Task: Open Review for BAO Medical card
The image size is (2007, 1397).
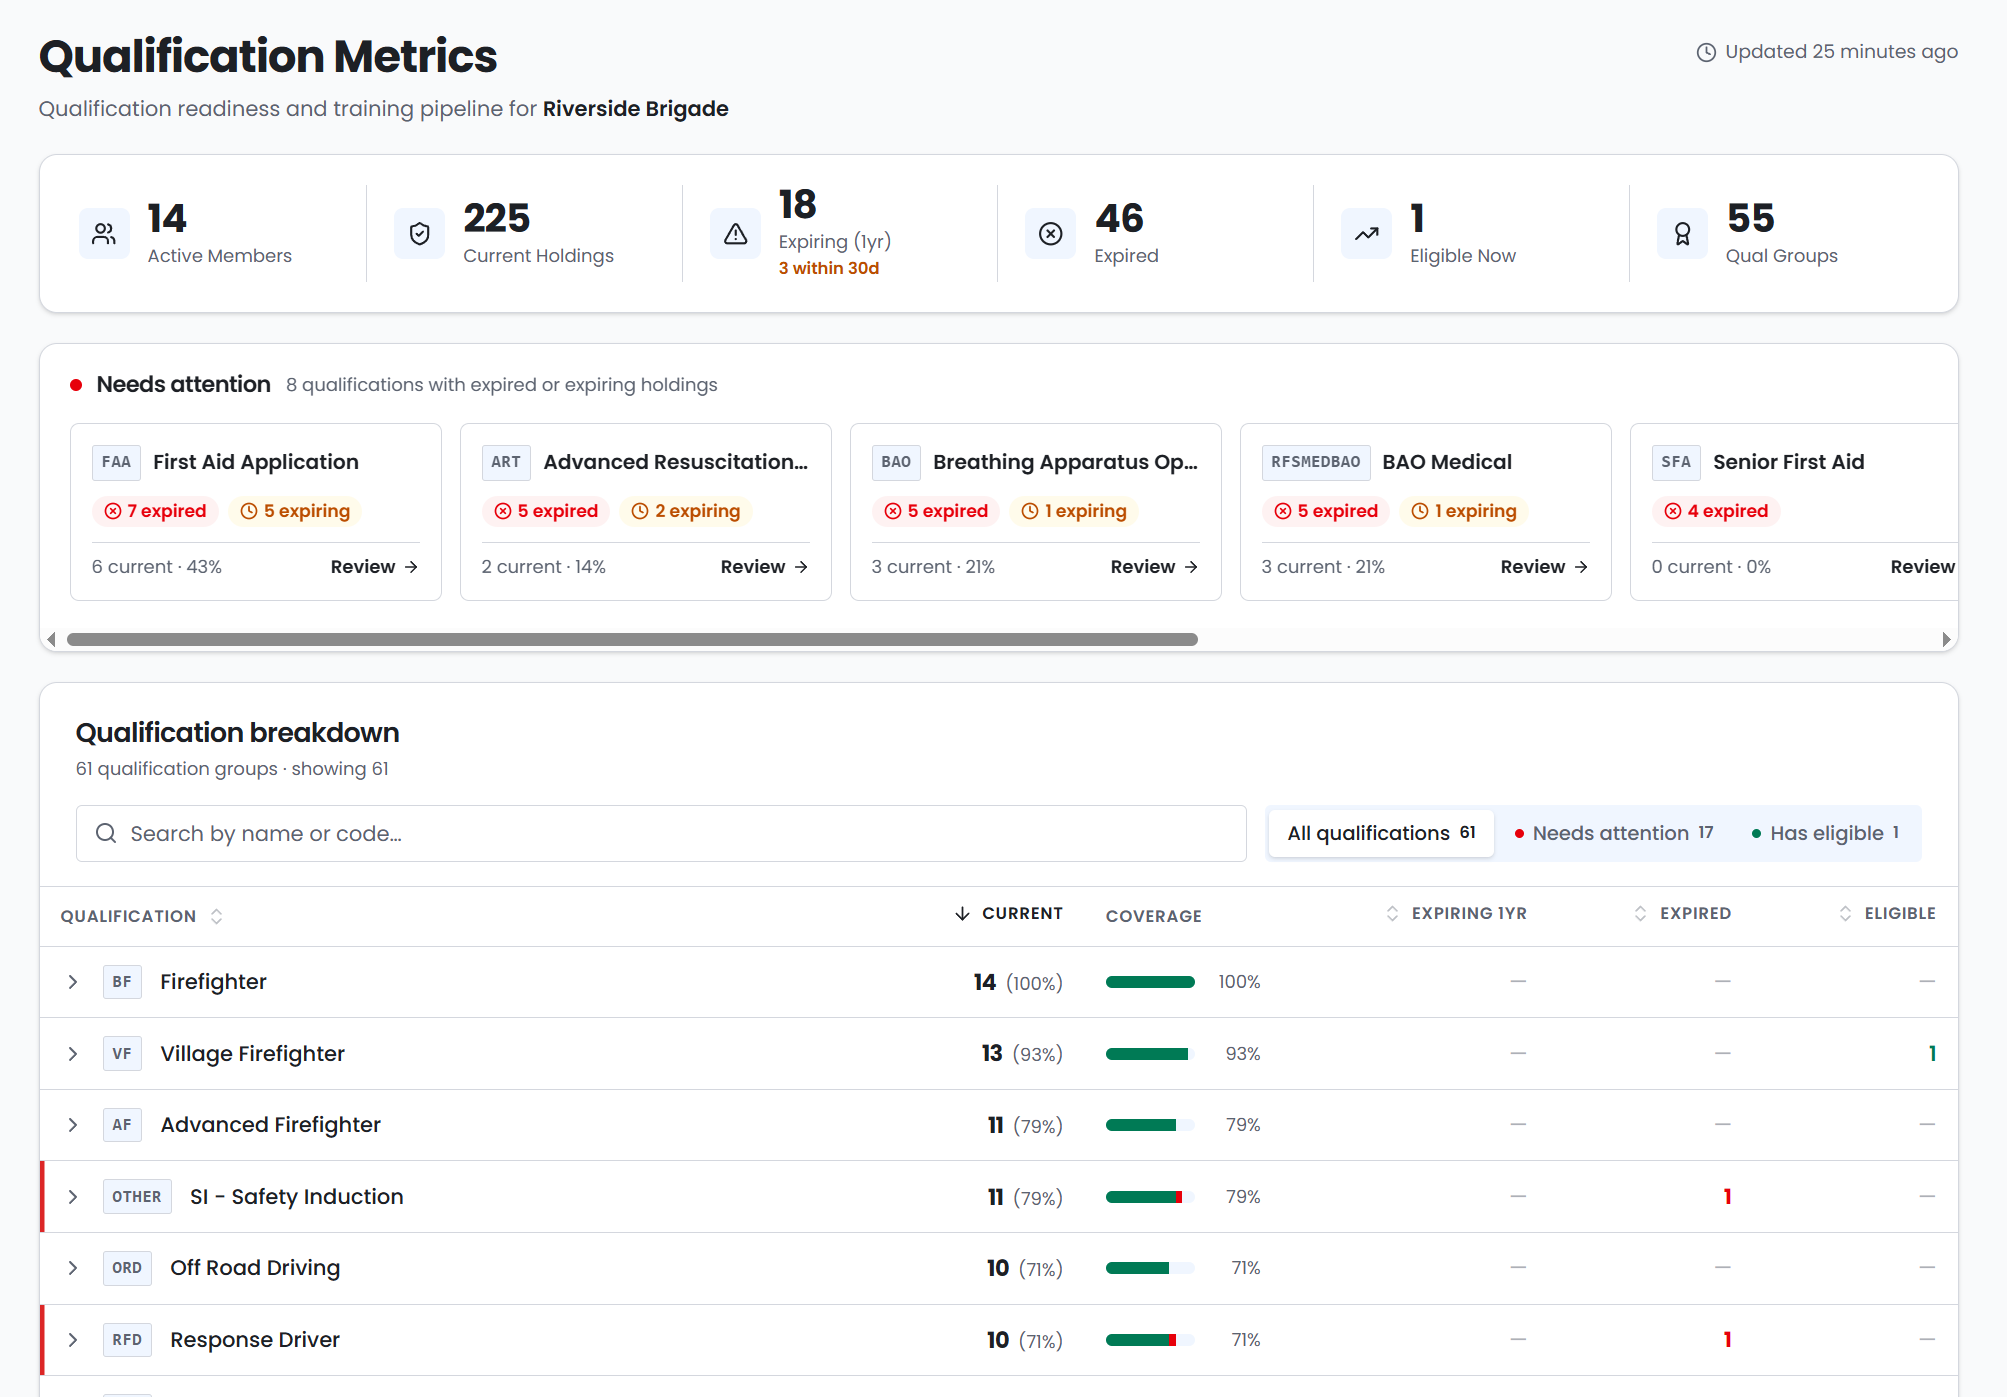Action: click(x=1544, y=567)
